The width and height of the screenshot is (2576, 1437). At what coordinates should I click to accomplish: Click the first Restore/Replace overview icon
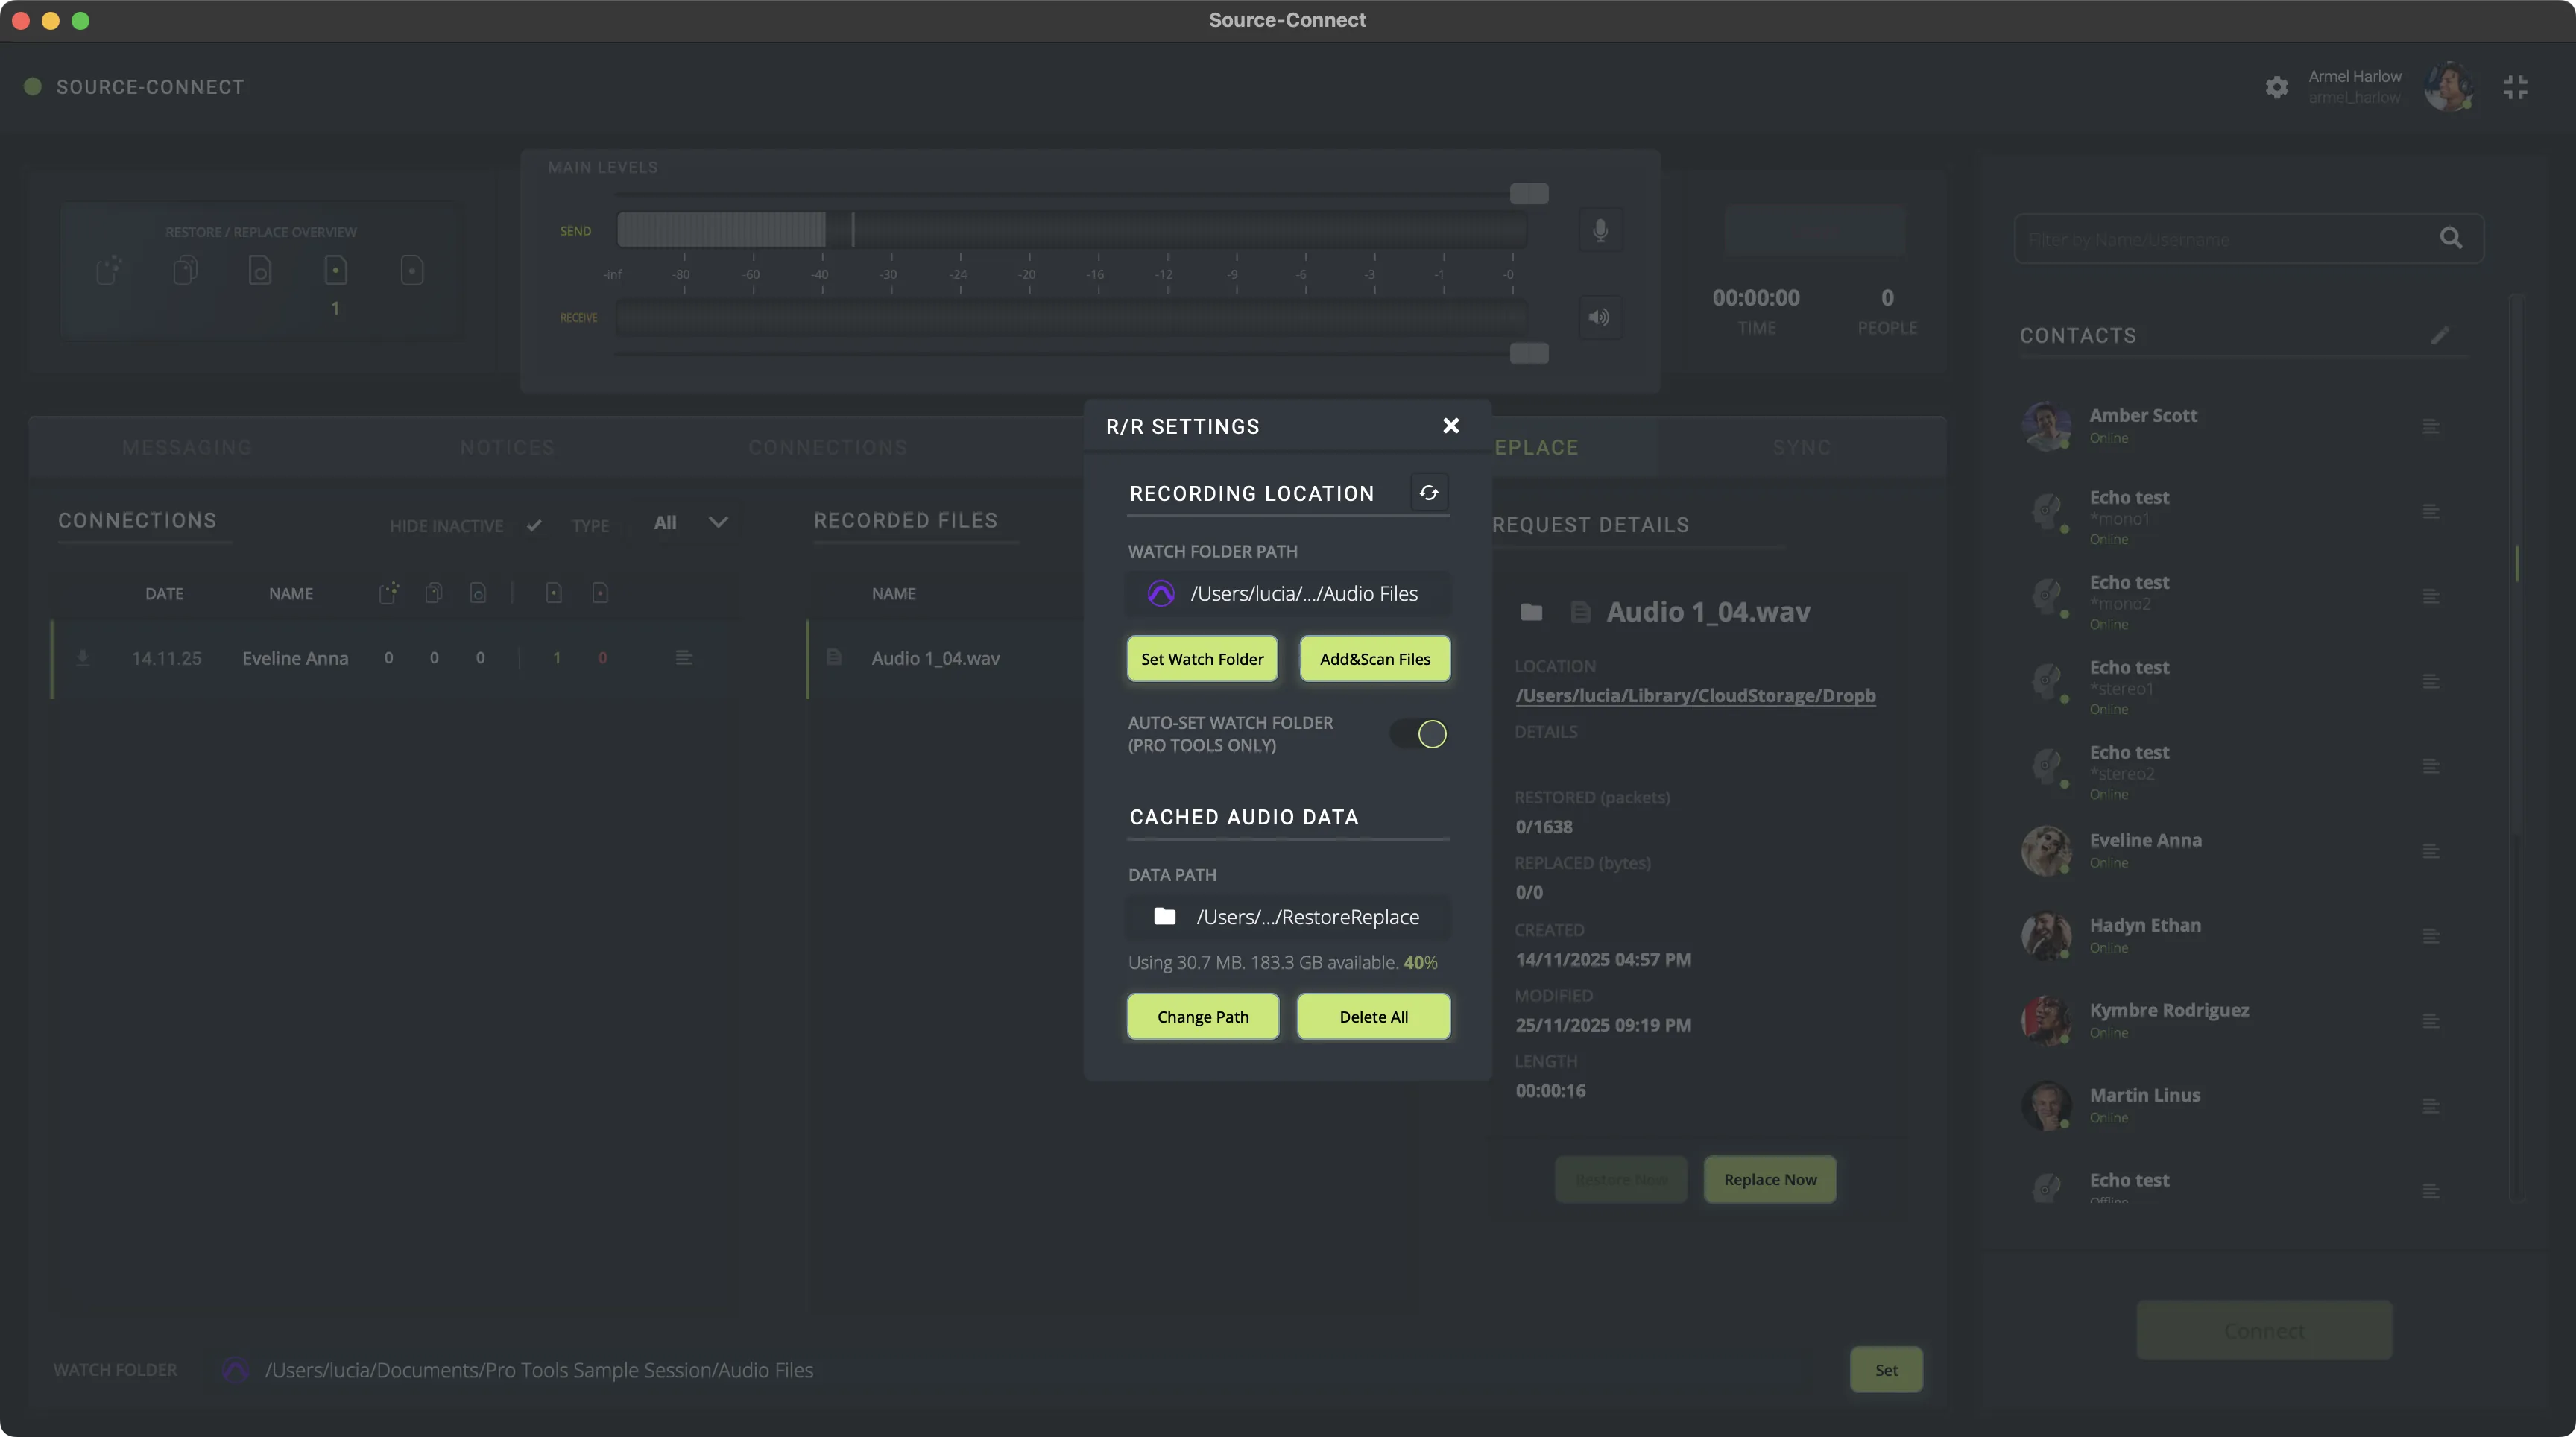click(x=109, y=270)
